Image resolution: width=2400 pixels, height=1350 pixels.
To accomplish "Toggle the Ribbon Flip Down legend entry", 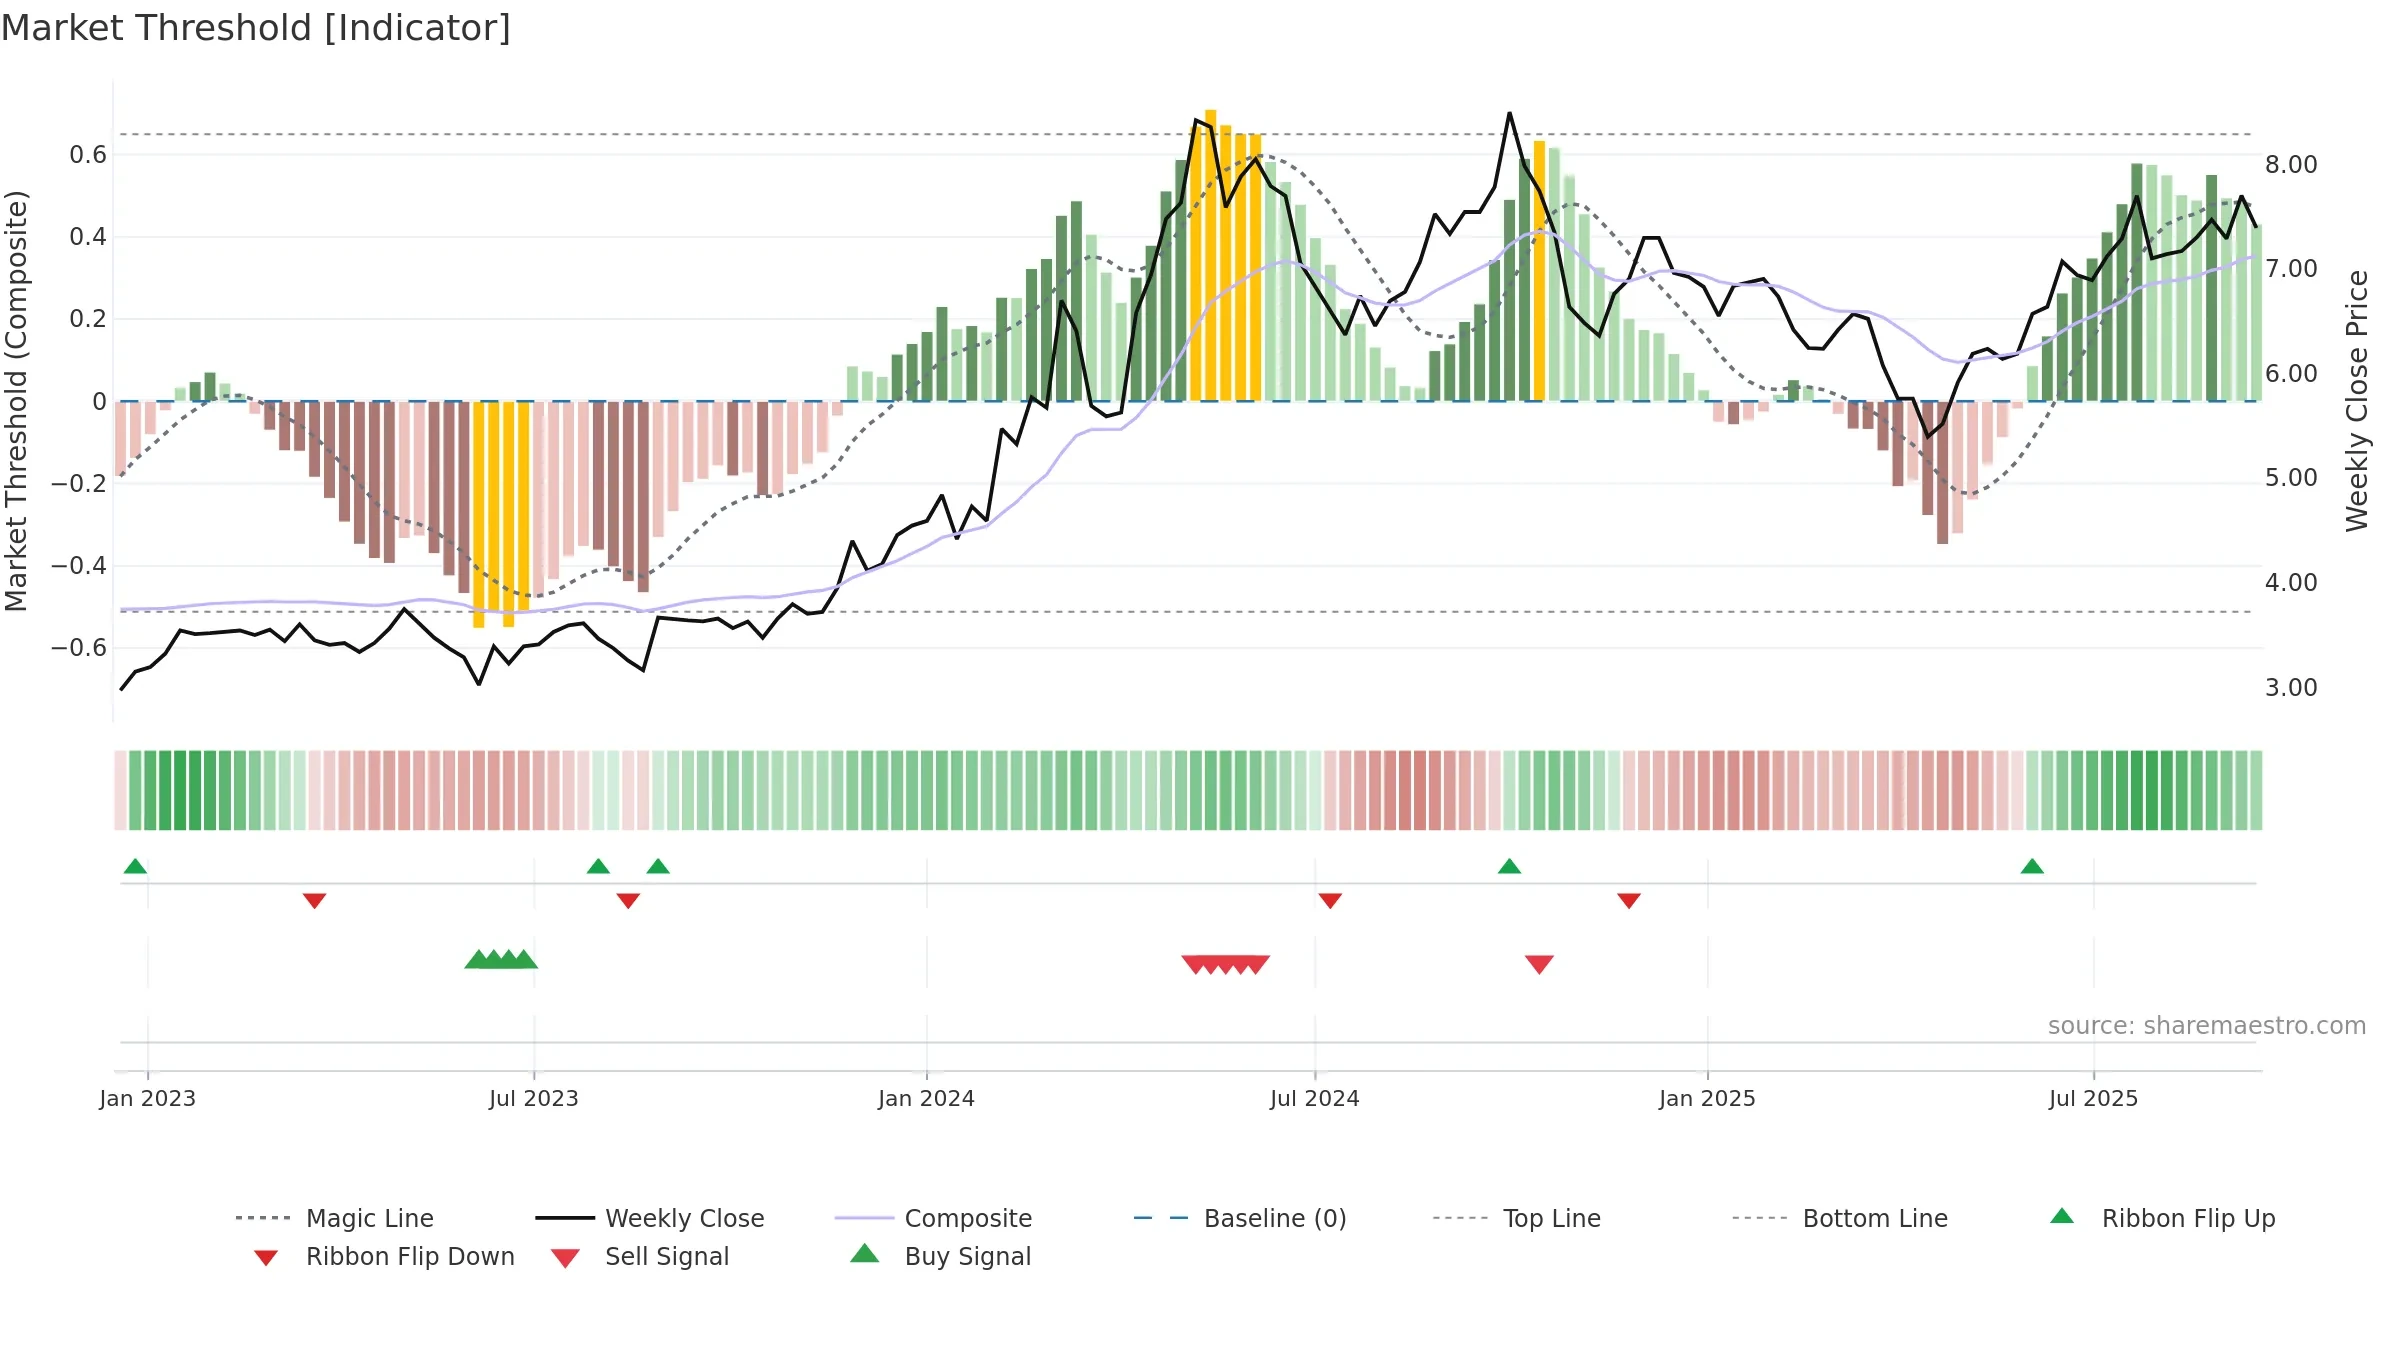I will [x=384, y=1256].
